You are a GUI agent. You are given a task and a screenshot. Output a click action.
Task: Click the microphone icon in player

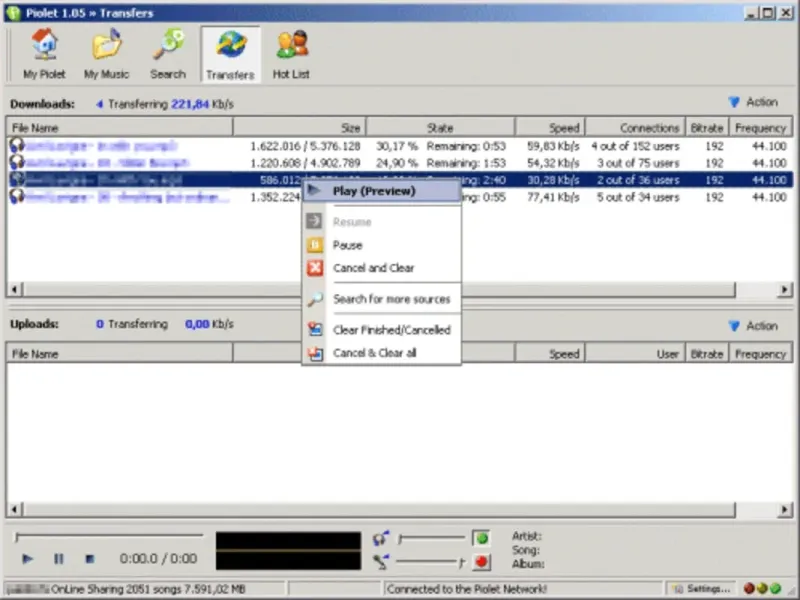(x=381, y=562)
